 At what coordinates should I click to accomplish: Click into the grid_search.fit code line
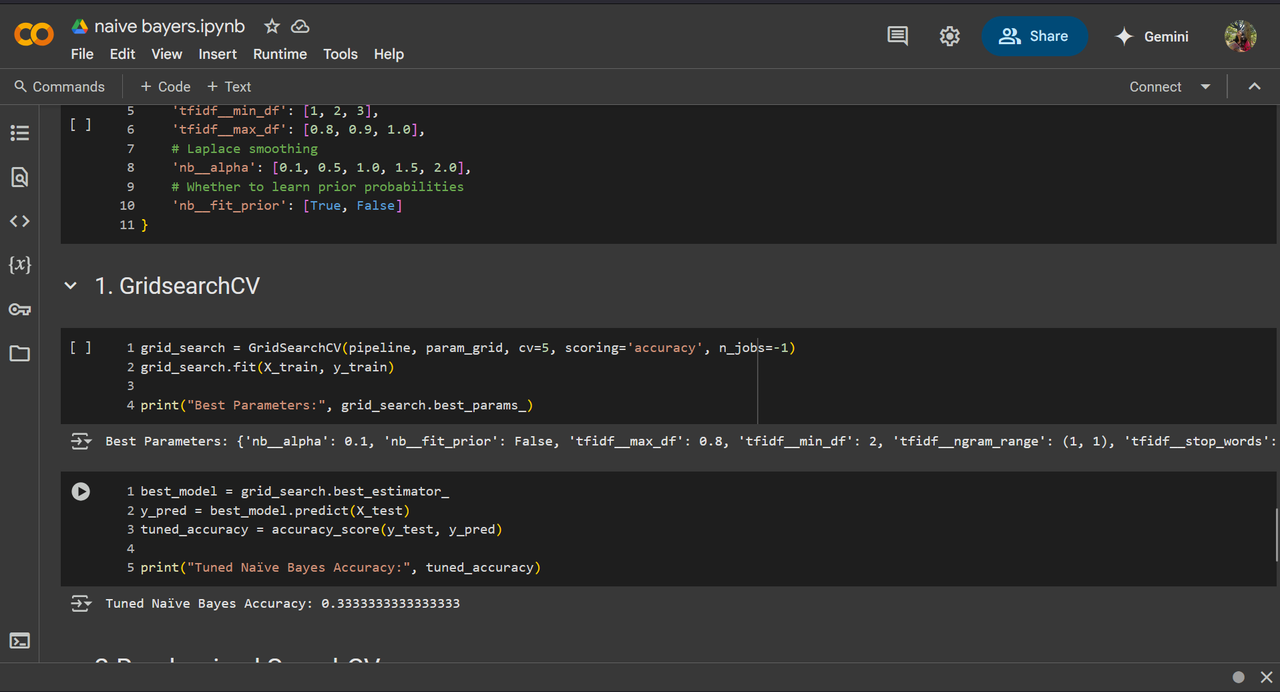point(267,367)
